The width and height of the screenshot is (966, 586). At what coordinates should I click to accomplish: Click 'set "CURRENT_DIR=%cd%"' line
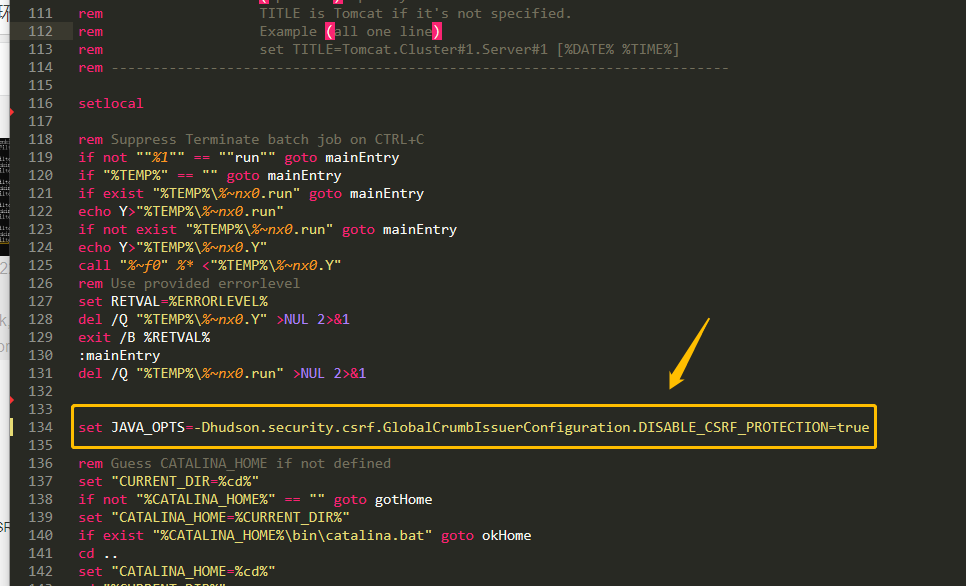169,481
